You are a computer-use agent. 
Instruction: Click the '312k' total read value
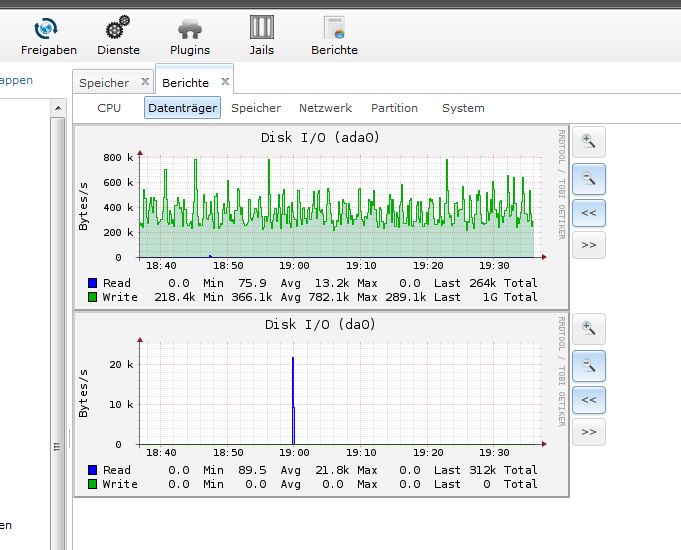pos(483,470)
